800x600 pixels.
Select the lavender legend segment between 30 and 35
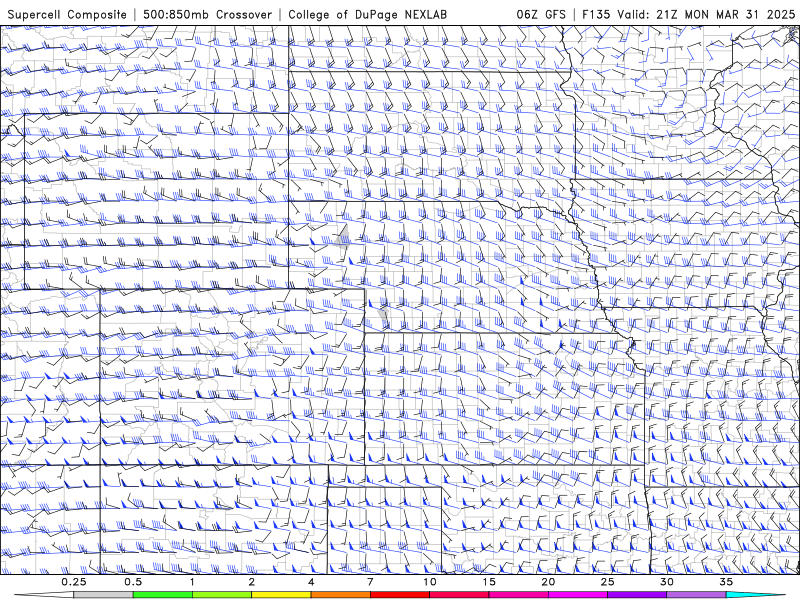(696, 595)
